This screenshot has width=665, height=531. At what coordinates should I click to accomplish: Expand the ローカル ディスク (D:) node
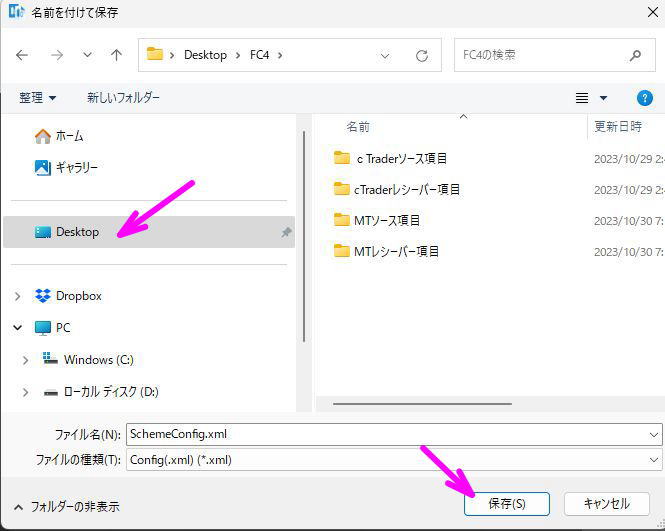tap(25, 392)
